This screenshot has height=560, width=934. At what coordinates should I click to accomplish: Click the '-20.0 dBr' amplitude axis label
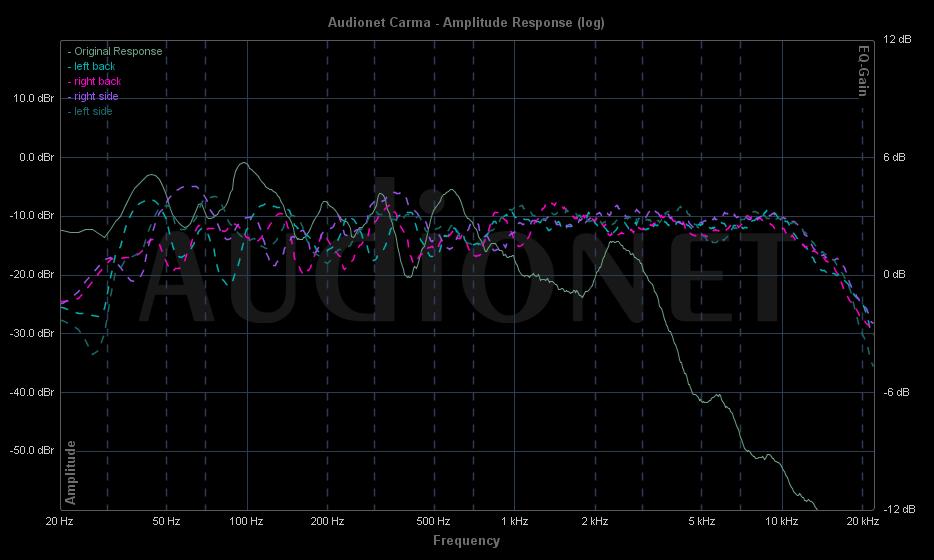32,274
